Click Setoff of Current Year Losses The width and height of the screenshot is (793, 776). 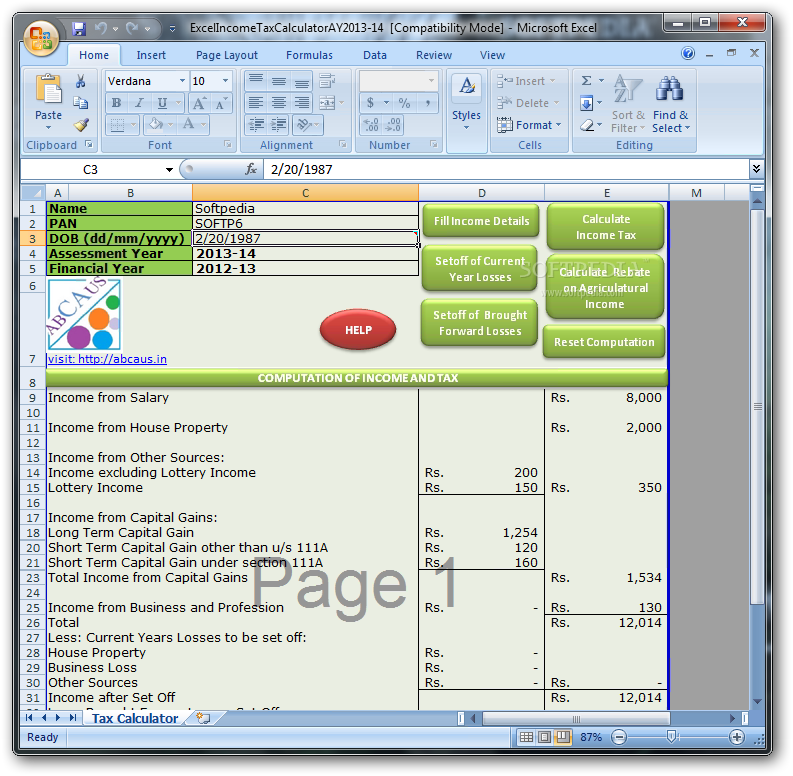(x=479, y=269)
